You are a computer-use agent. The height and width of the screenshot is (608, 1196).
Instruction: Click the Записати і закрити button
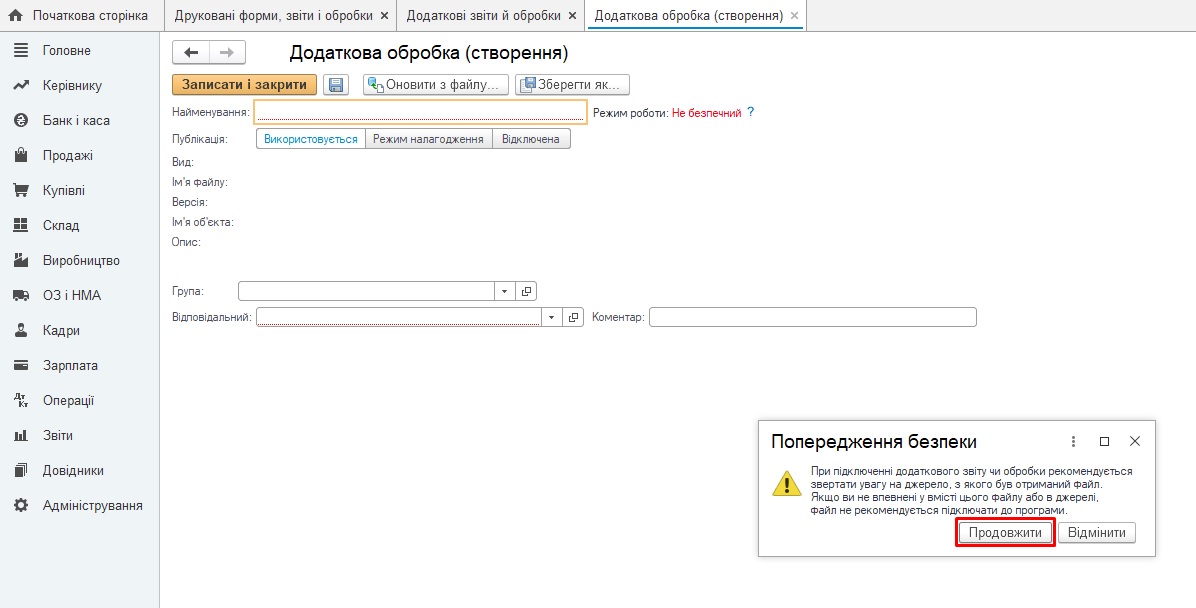tap(244, 85)
